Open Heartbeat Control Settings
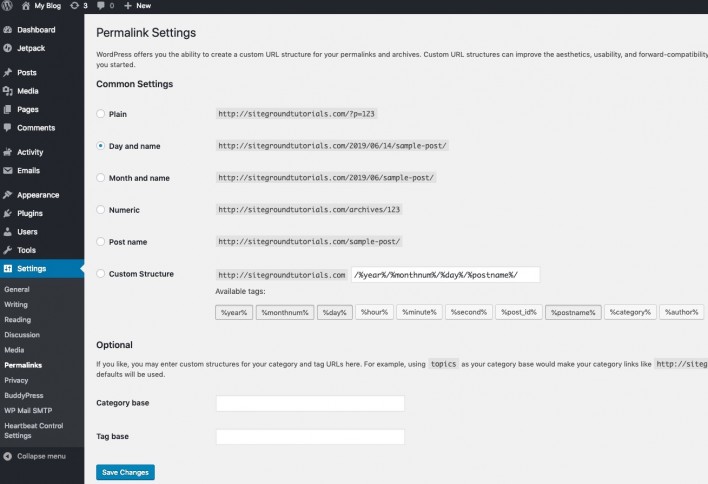 34,431
